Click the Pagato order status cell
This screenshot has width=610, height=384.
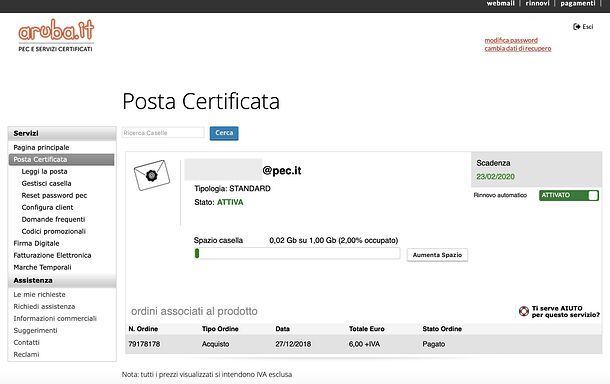pos(433,344)
